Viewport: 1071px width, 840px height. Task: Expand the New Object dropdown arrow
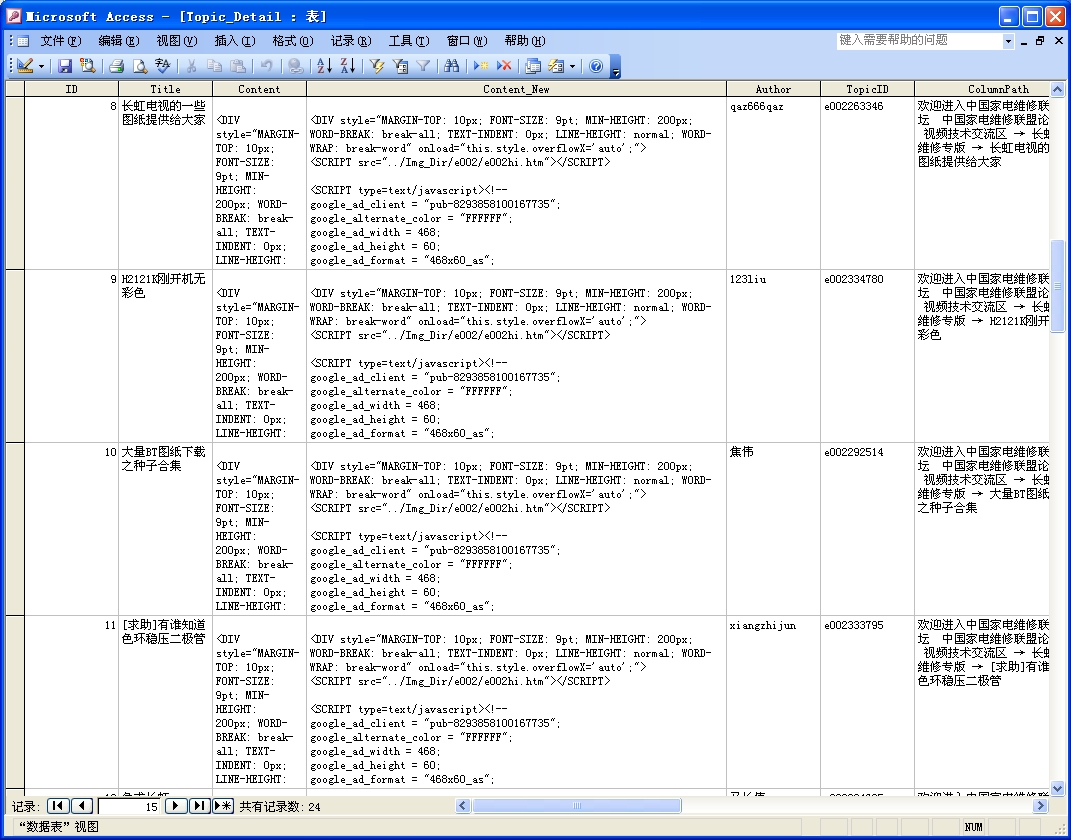tap(572, 66)
